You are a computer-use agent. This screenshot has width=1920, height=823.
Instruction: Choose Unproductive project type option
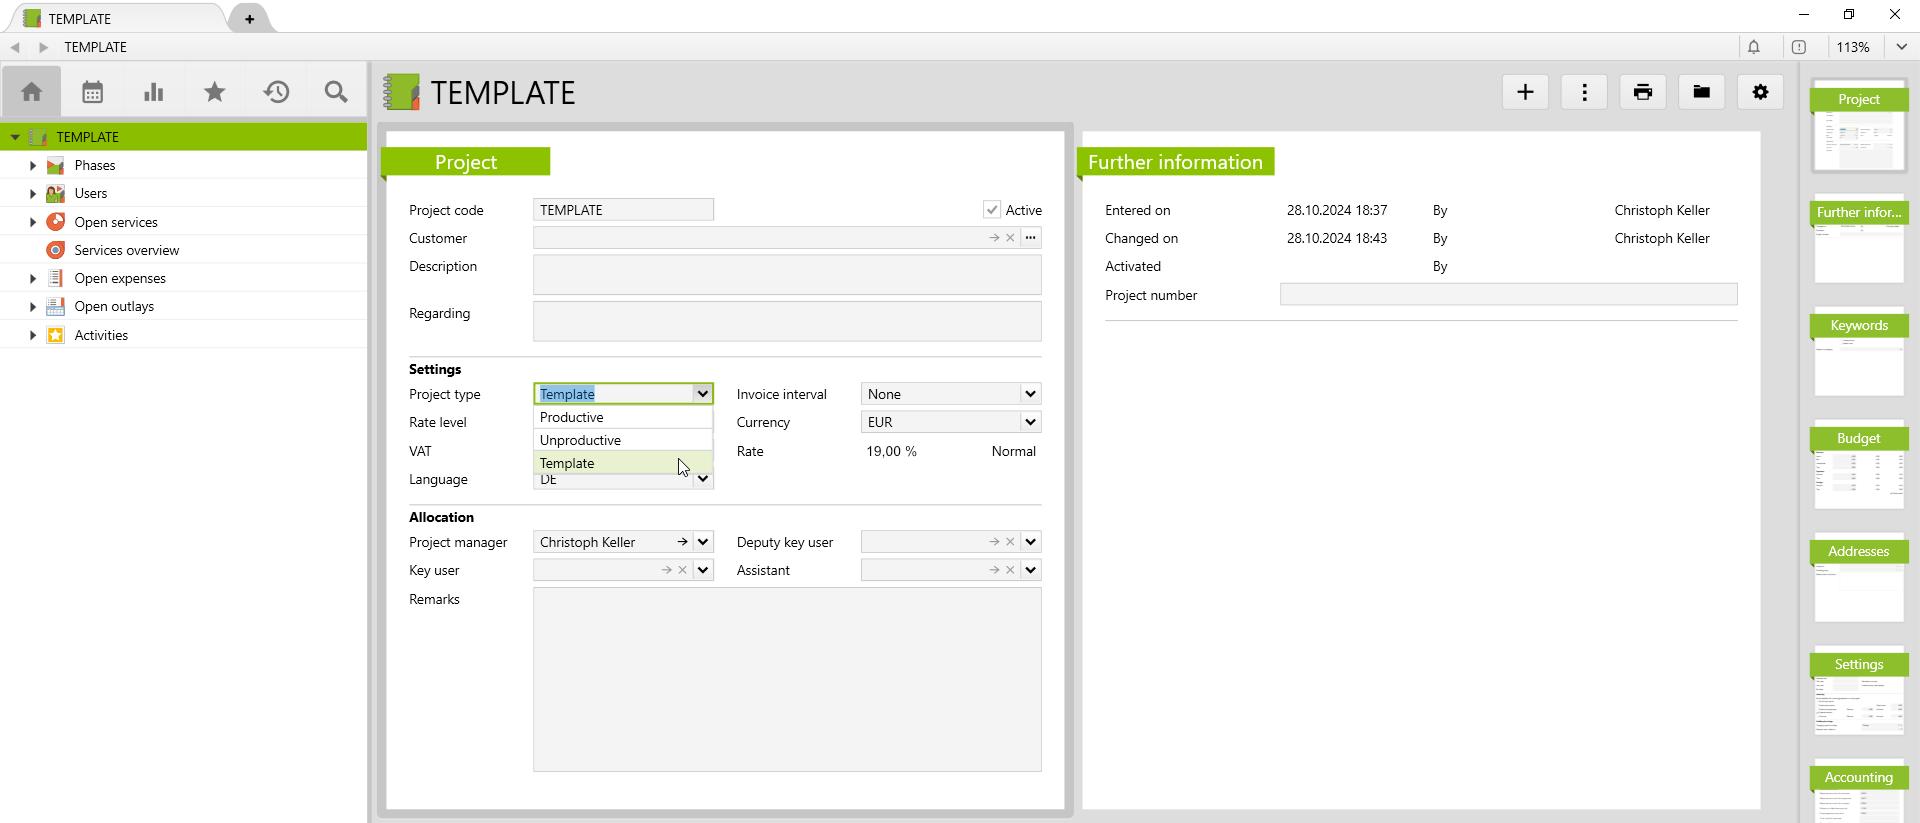580,440
